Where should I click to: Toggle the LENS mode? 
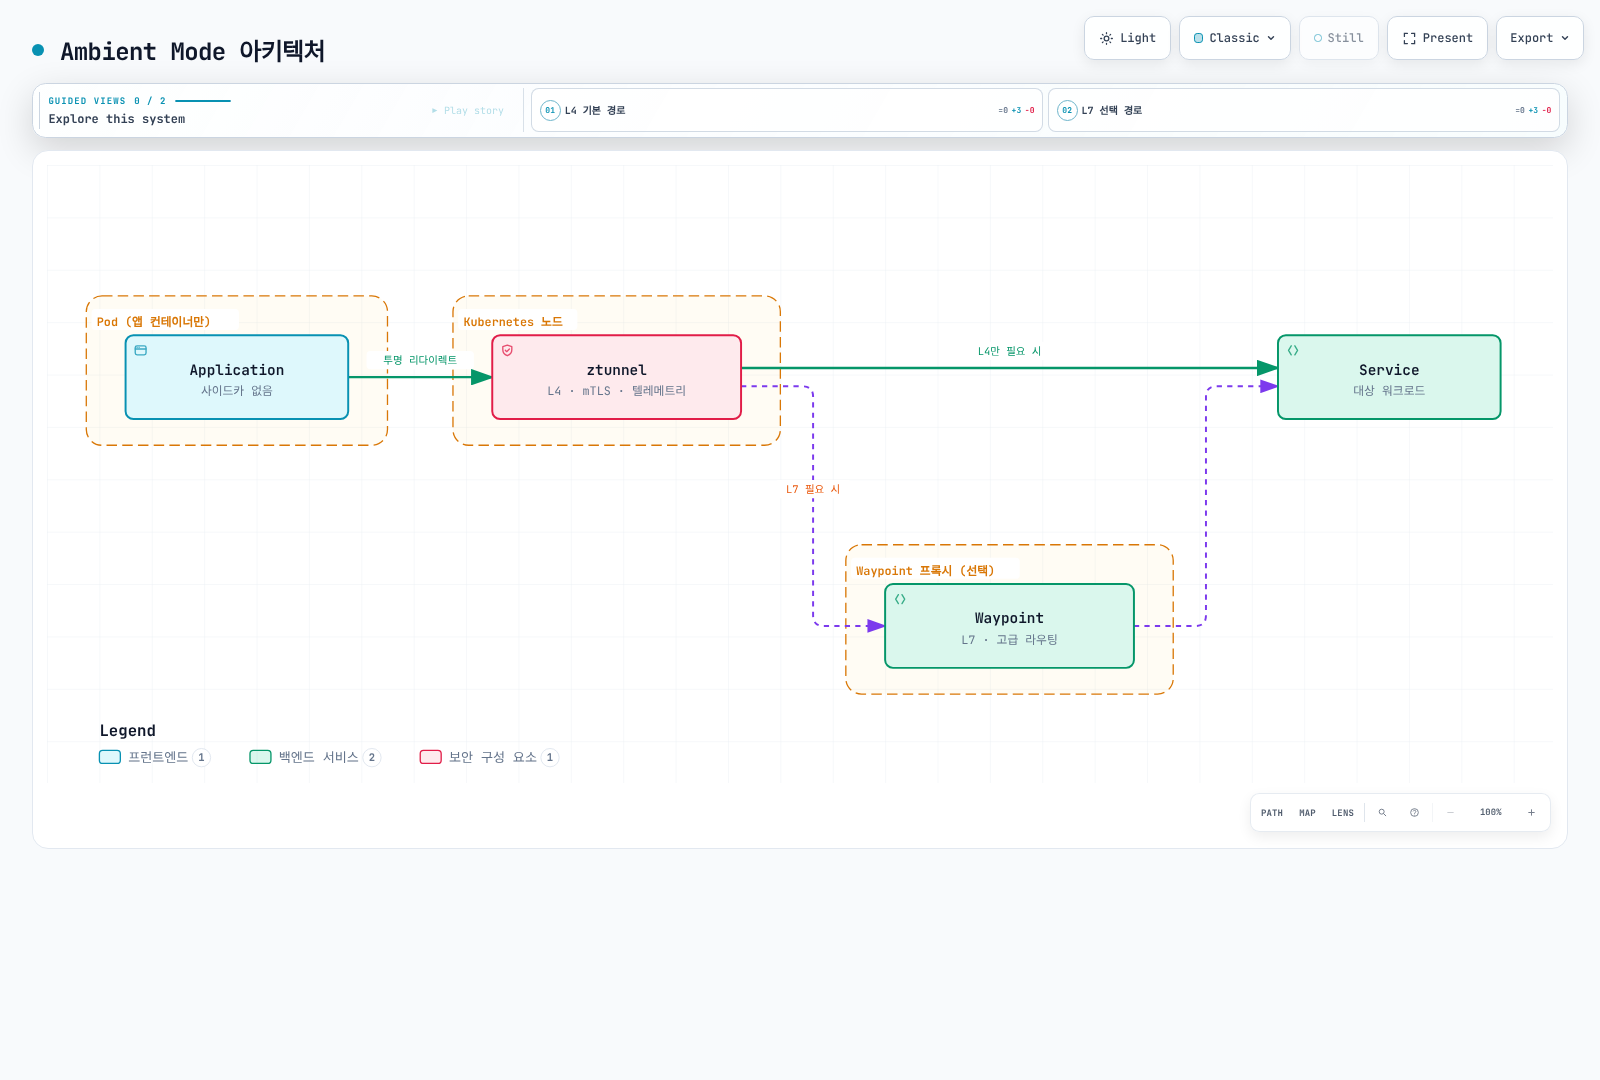tap(1342, 813)
